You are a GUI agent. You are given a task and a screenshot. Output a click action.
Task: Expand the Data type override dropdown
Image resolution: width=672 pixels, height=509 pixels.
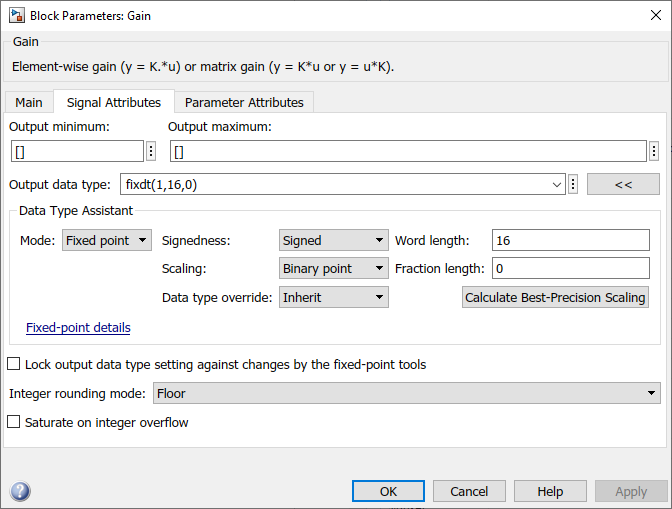pos(333,297)
